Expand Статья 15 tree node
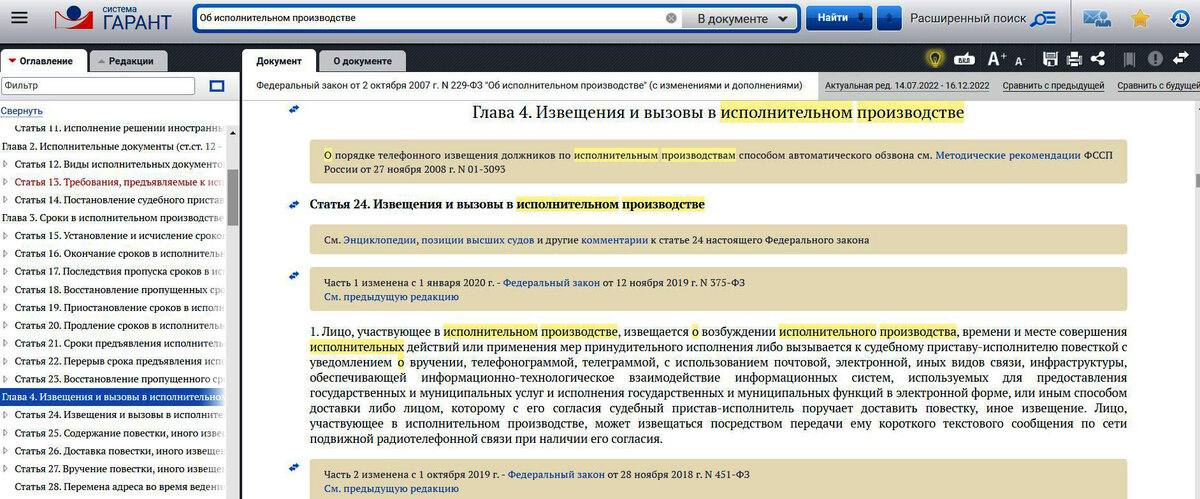This screenshot has width=1200, height=499. tap(6, 236)
